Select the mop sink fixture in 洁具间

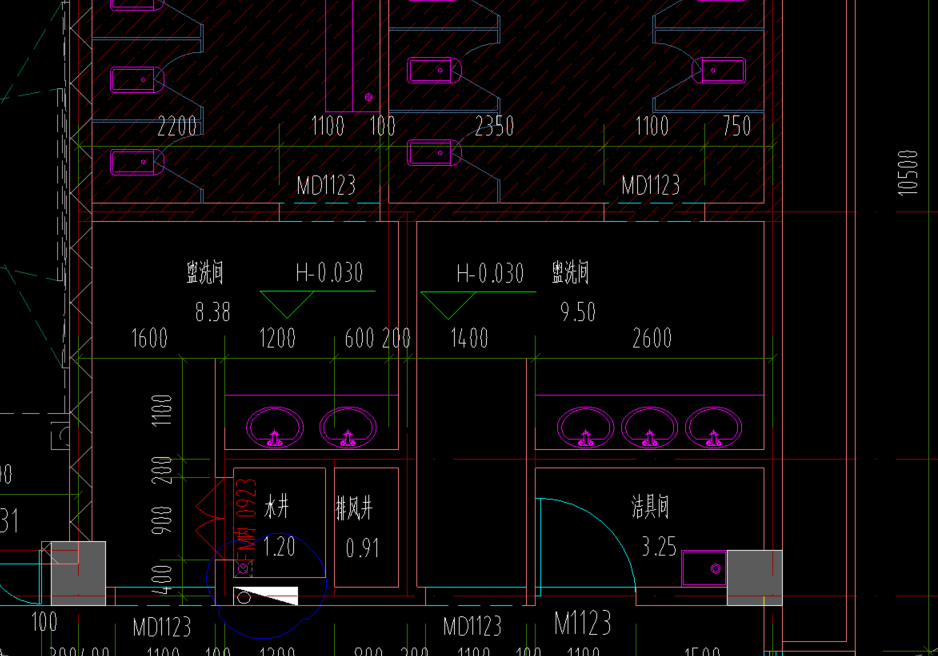click(x=704, y=568)
